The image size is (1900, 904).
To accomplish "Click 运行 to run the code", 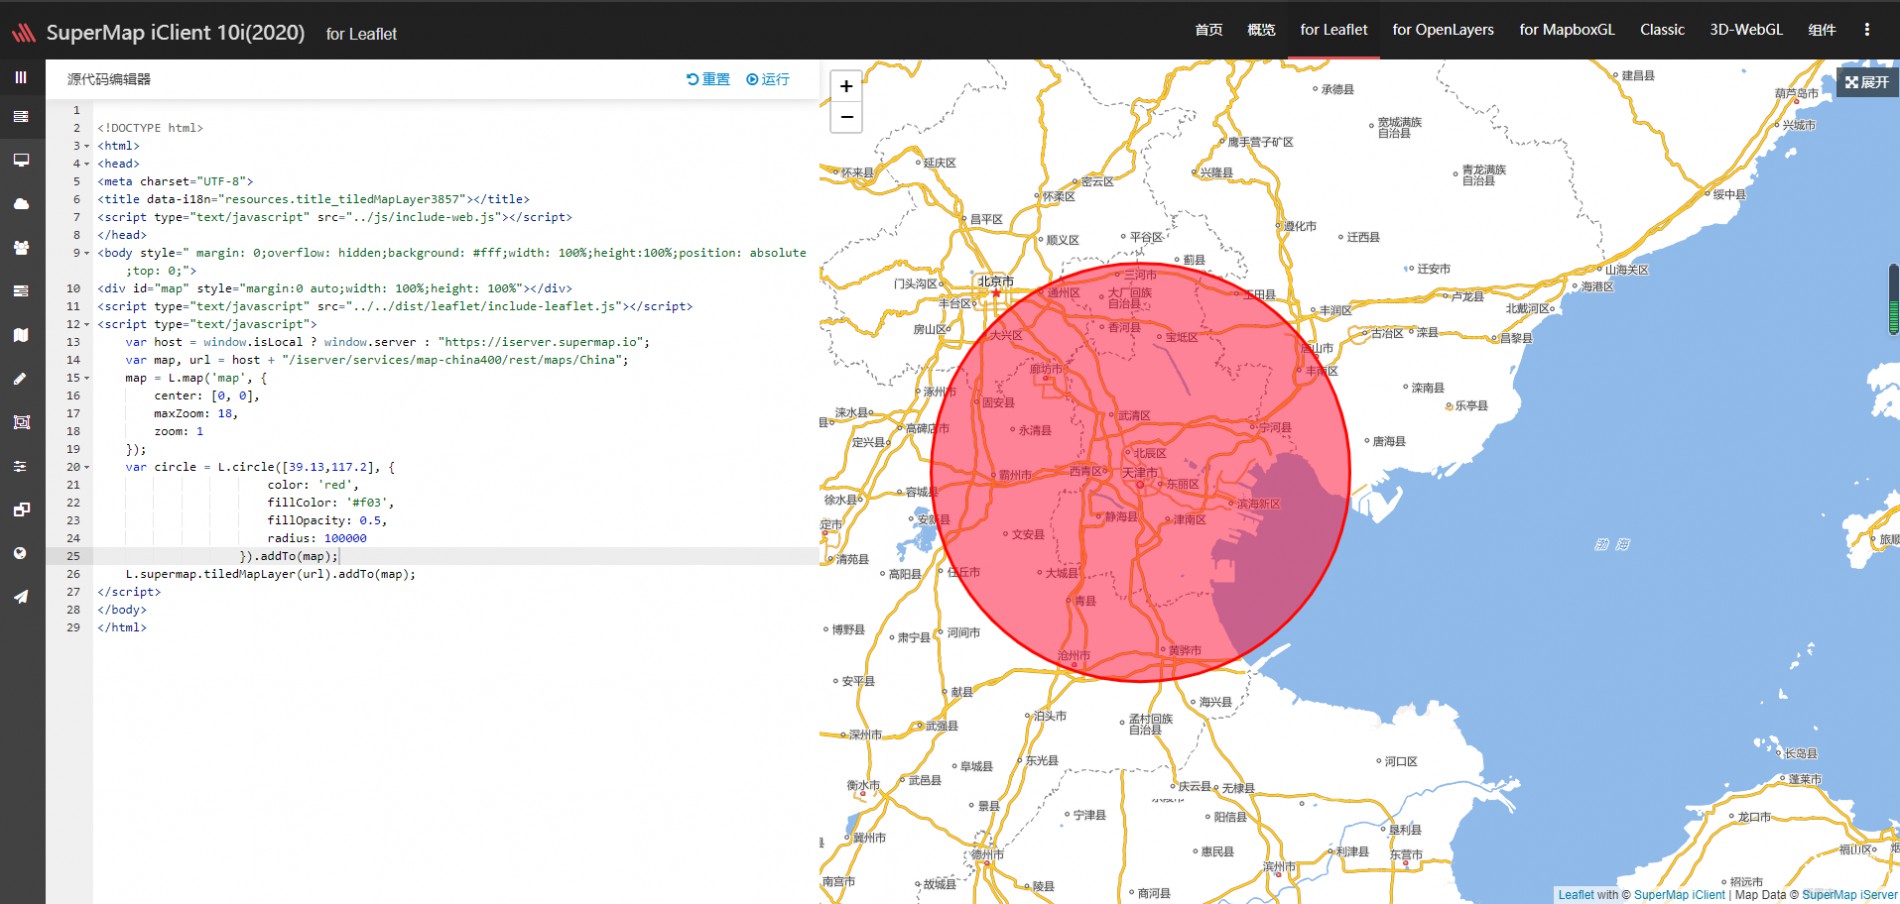I will pos(768,79).
